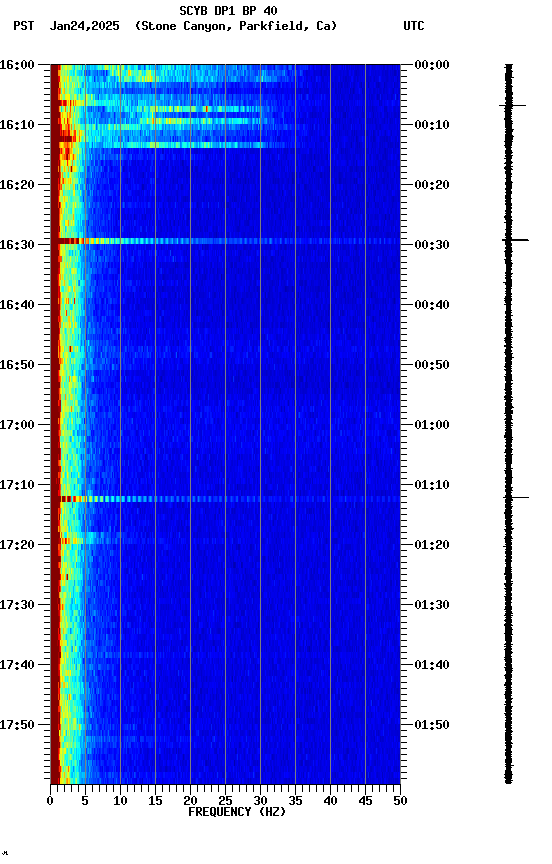This screenshot has width=552, height=864.
Task: Click the '15' frequency axis label
Action: pos(155,801)
